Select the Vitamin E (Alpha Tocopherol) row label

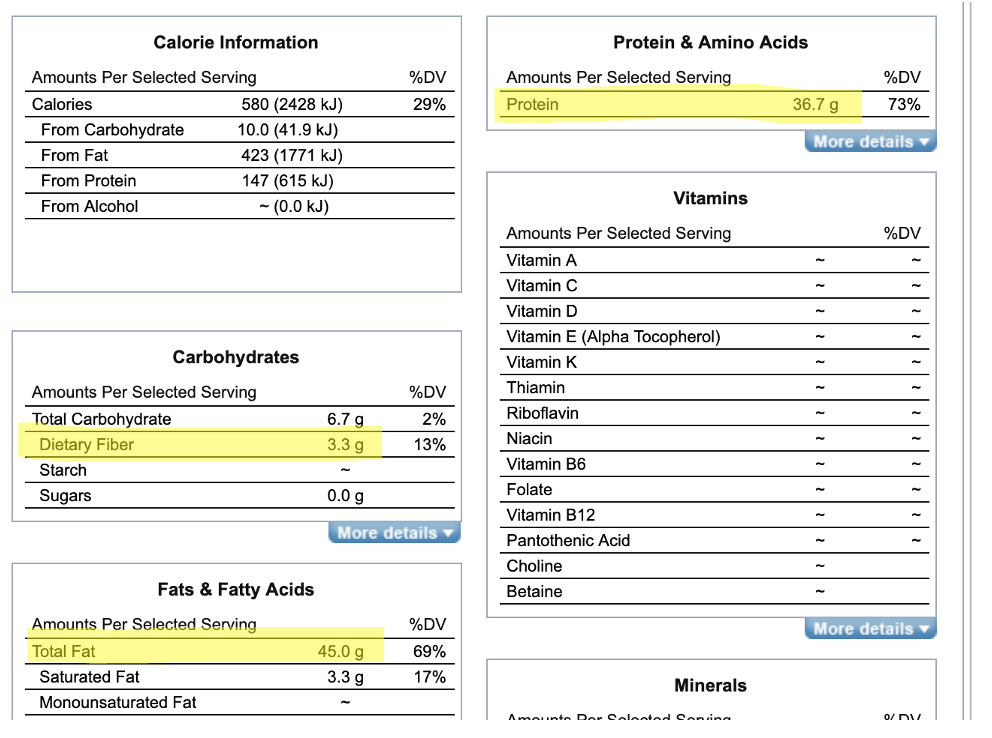click(x=613, y=337)
